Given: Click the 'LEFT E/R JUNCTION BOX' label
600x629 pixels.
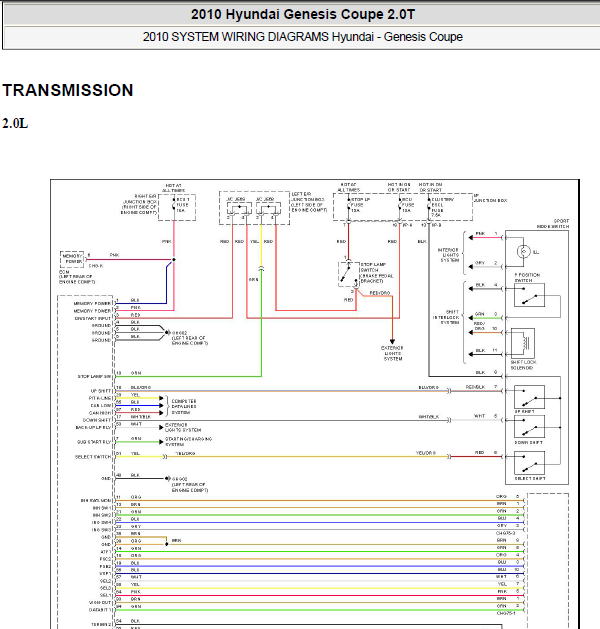Looking at the screenshot, I should (309, 202).
